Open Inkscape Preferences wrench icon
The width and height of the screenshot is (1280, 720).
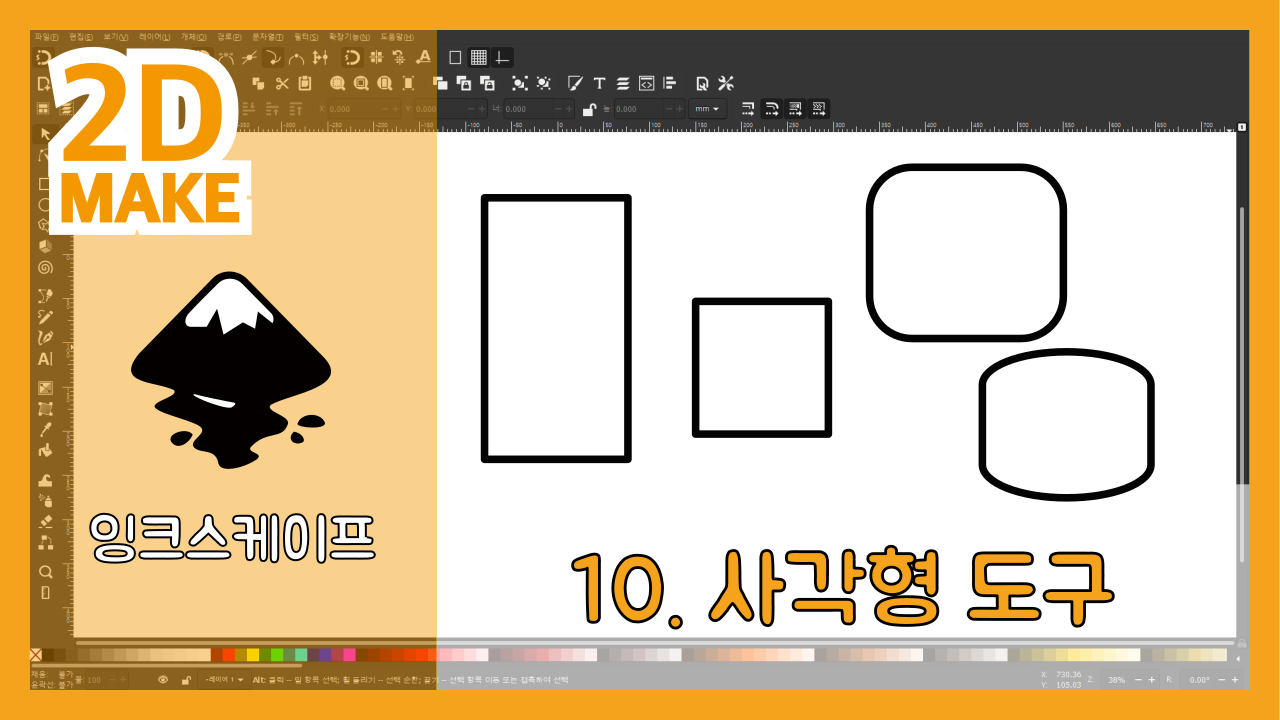(x=726, y=83)
